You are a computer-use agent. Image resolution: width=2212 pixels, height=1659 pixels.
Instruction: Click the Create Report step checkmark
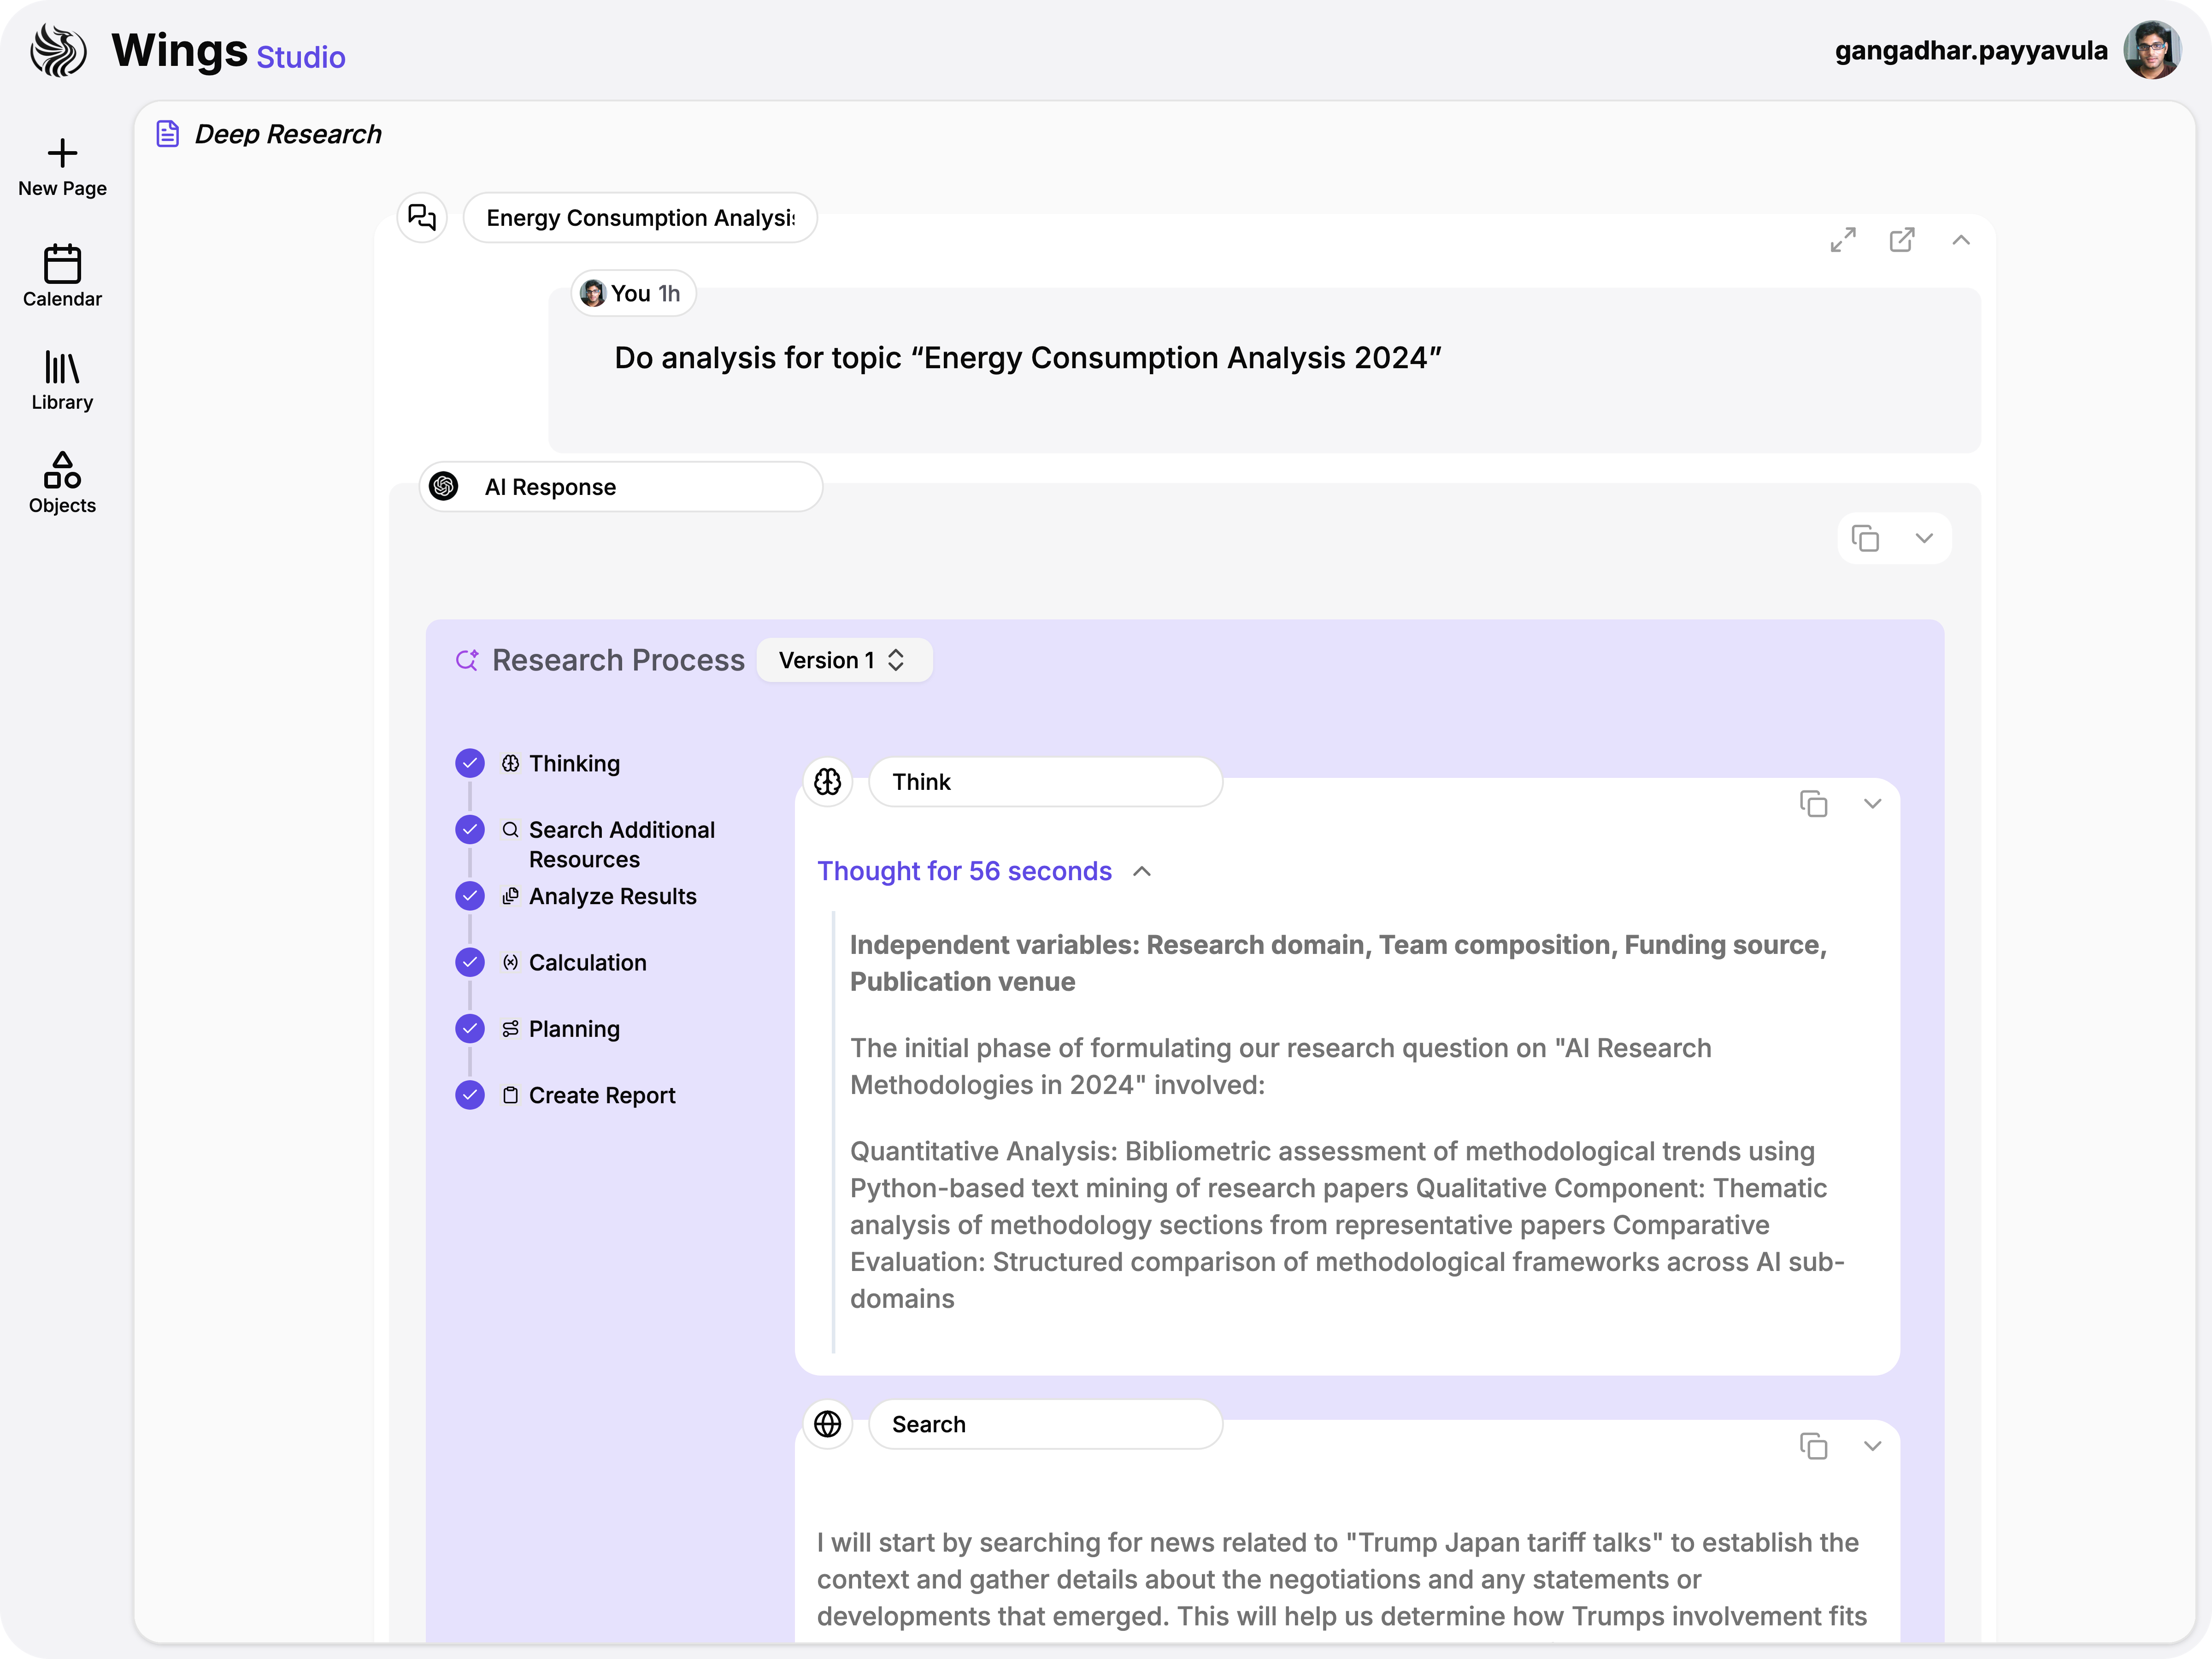click(469, 1095)
